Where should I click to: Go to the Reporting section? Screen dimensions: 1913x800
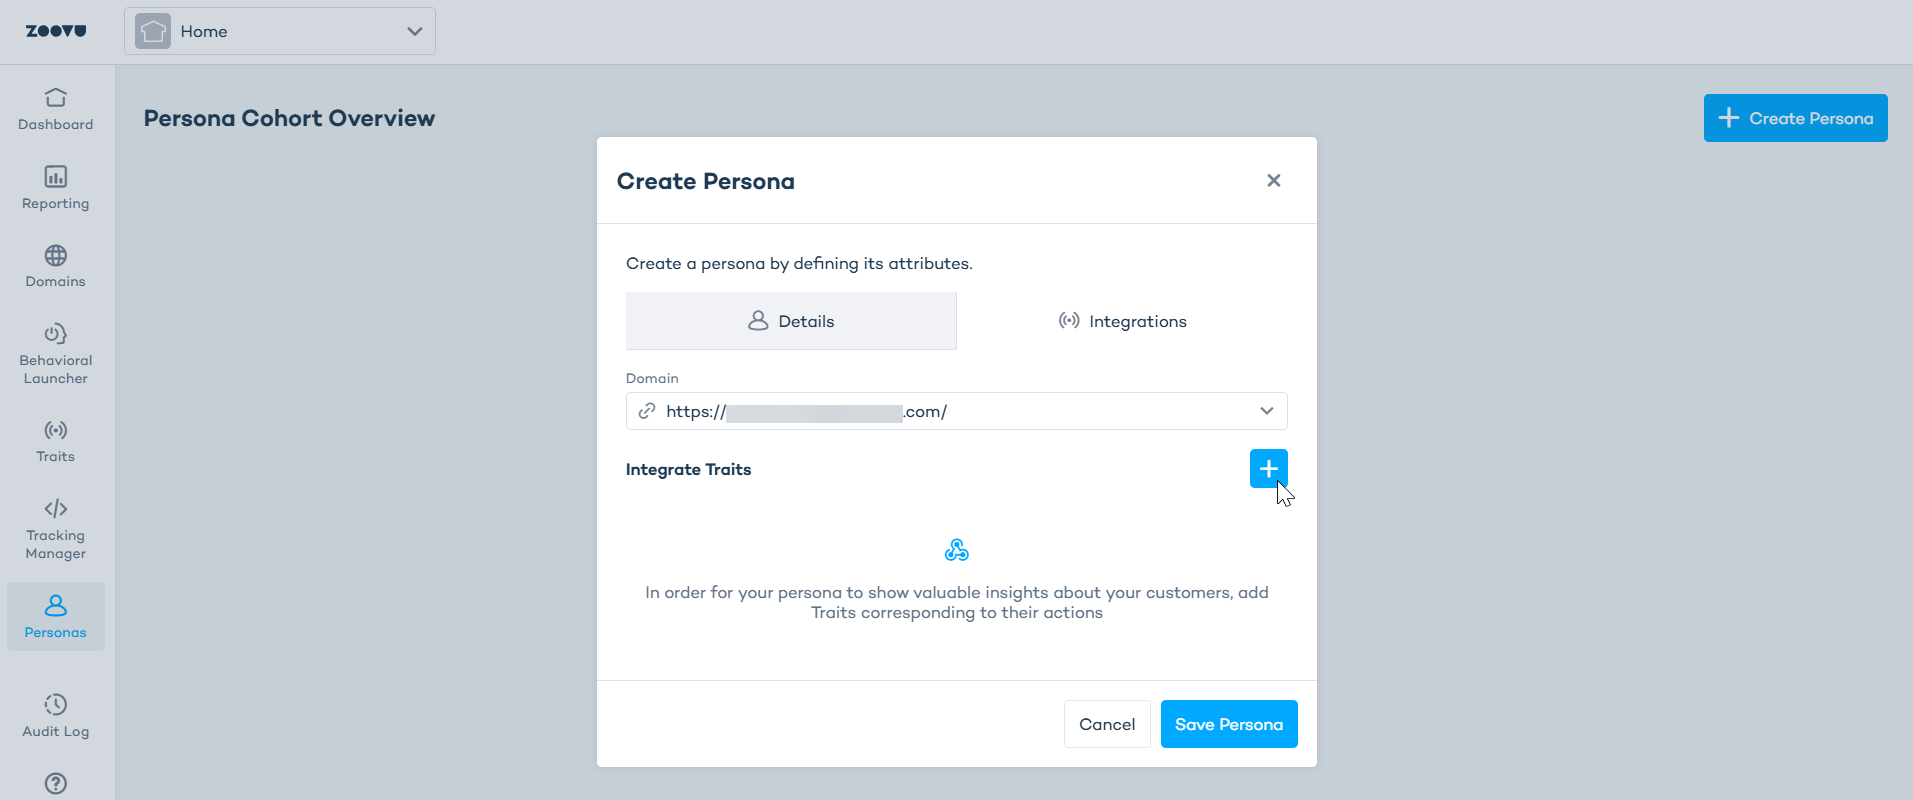[x=56, y=188]
